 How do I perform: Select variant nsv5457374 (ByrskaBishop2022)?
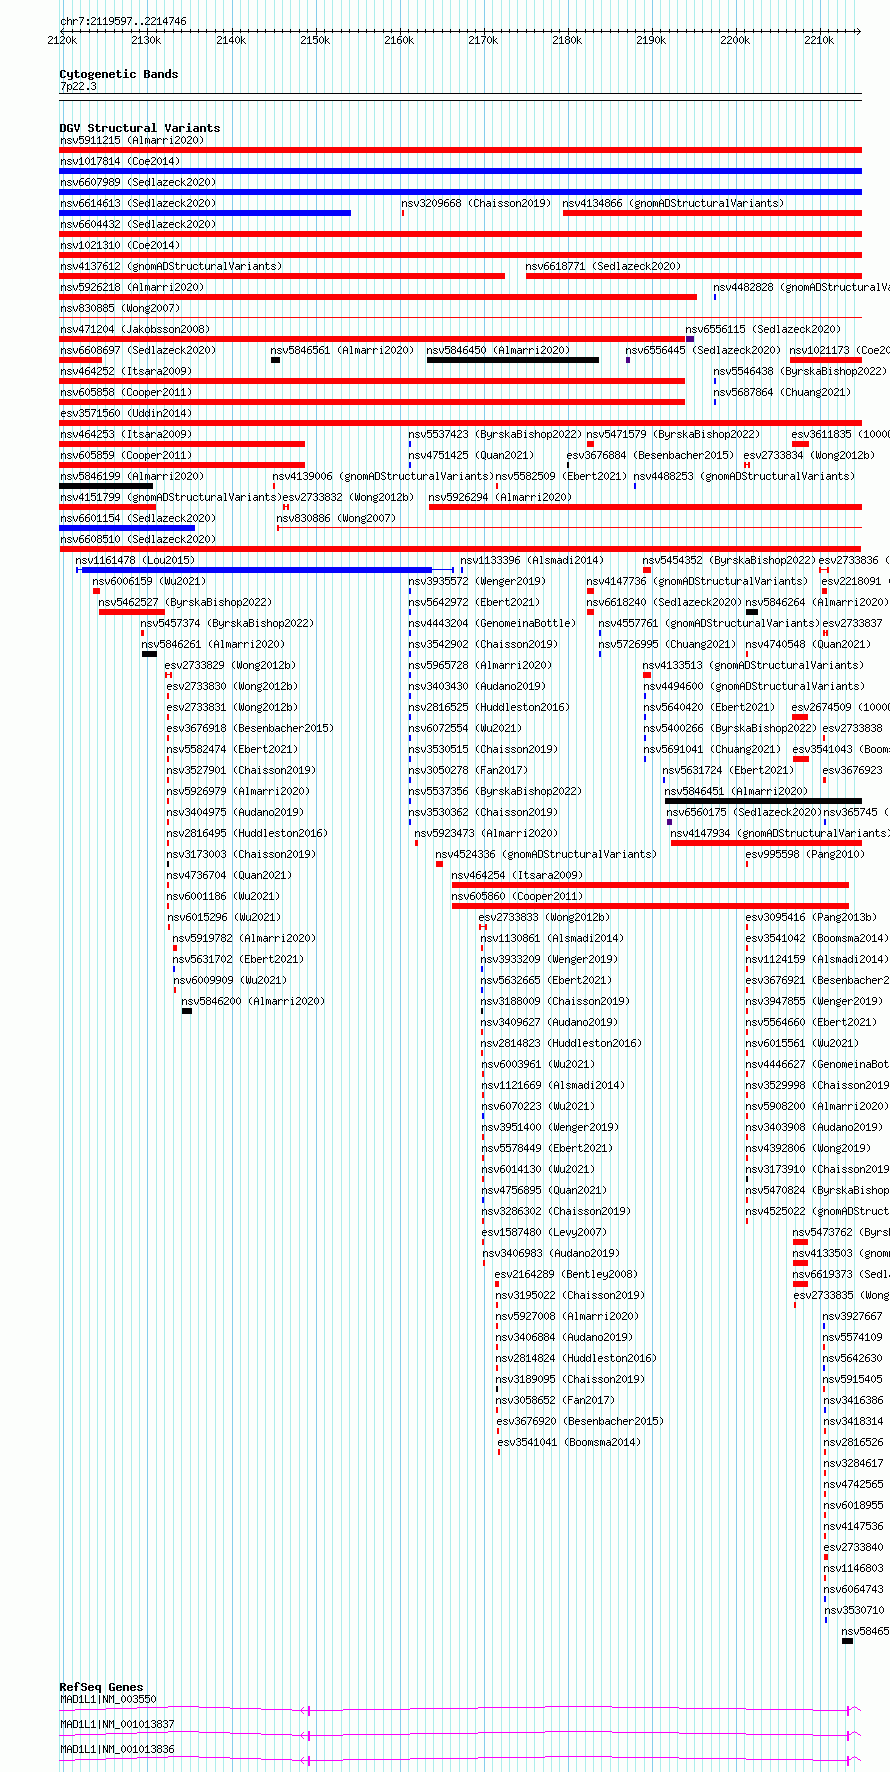point(227,624)
